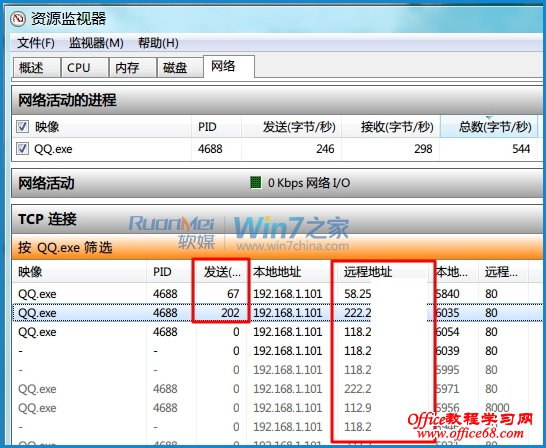Click the 298 receive bytes value

[423, 149]
